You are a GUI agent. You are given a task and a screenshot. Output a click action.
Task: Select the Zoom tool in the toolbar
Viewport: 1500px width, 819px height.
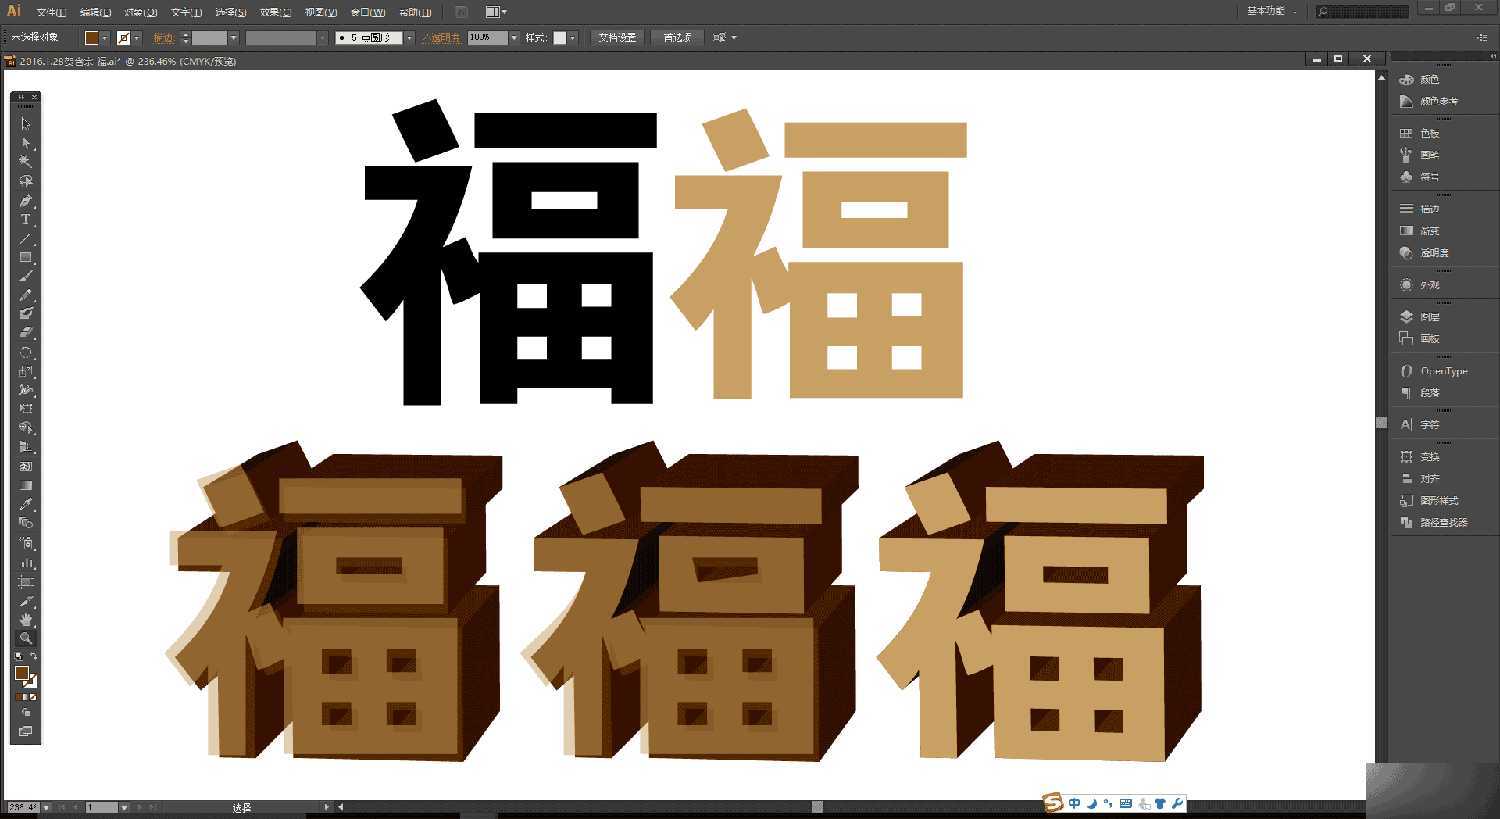tap(25, 637)
